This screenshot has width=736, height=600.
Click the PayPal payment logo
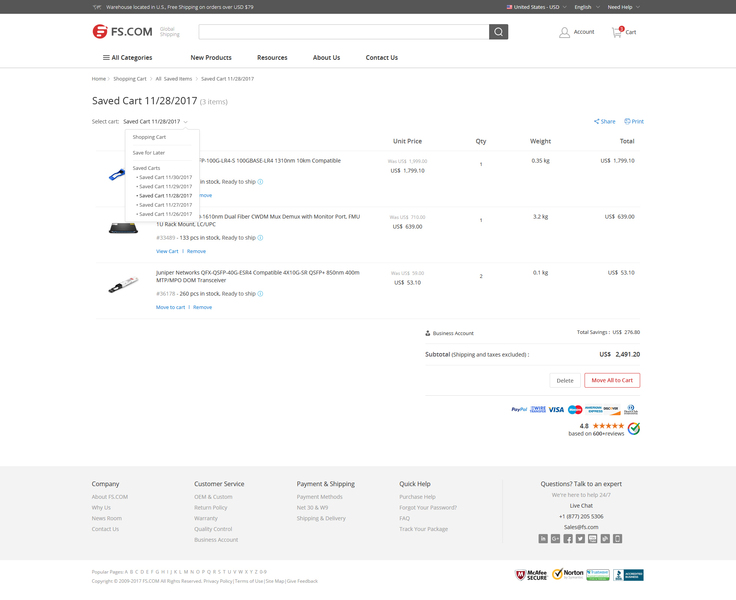click(519, 409)
